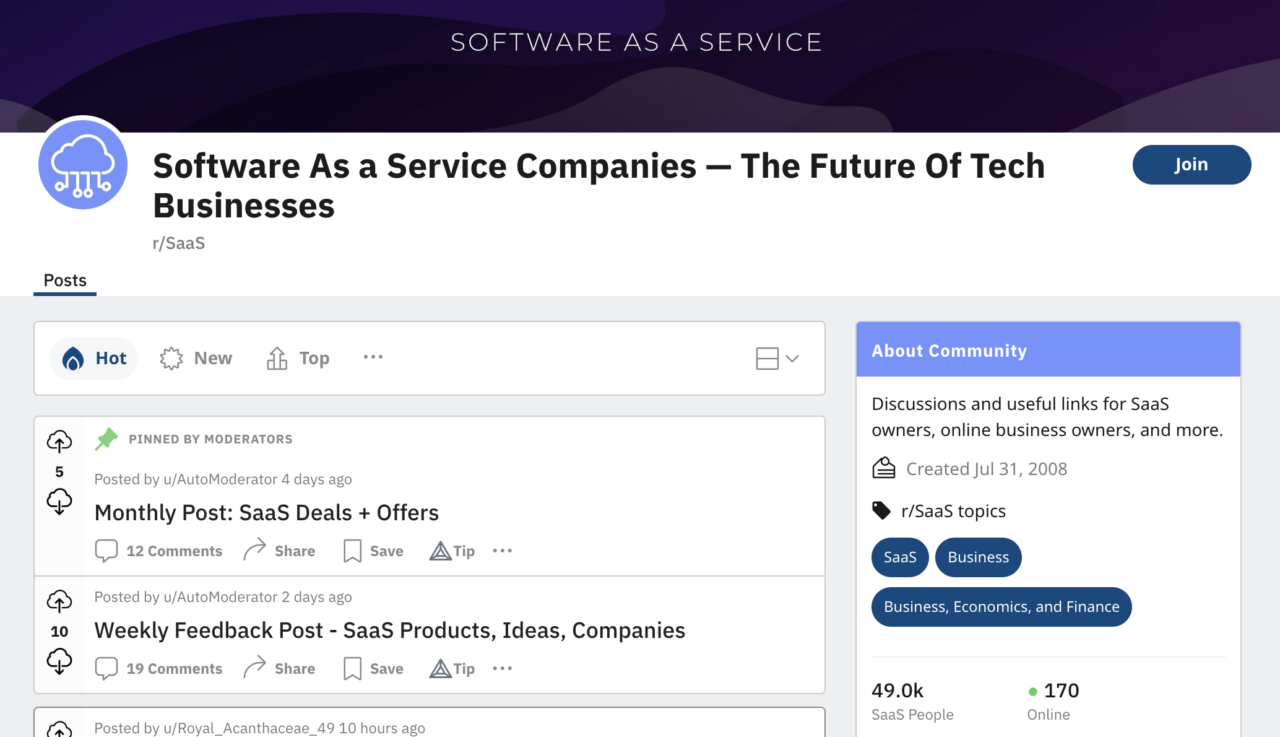
Task: Share the Weekly Feedback Post
Action: point(279,669)
